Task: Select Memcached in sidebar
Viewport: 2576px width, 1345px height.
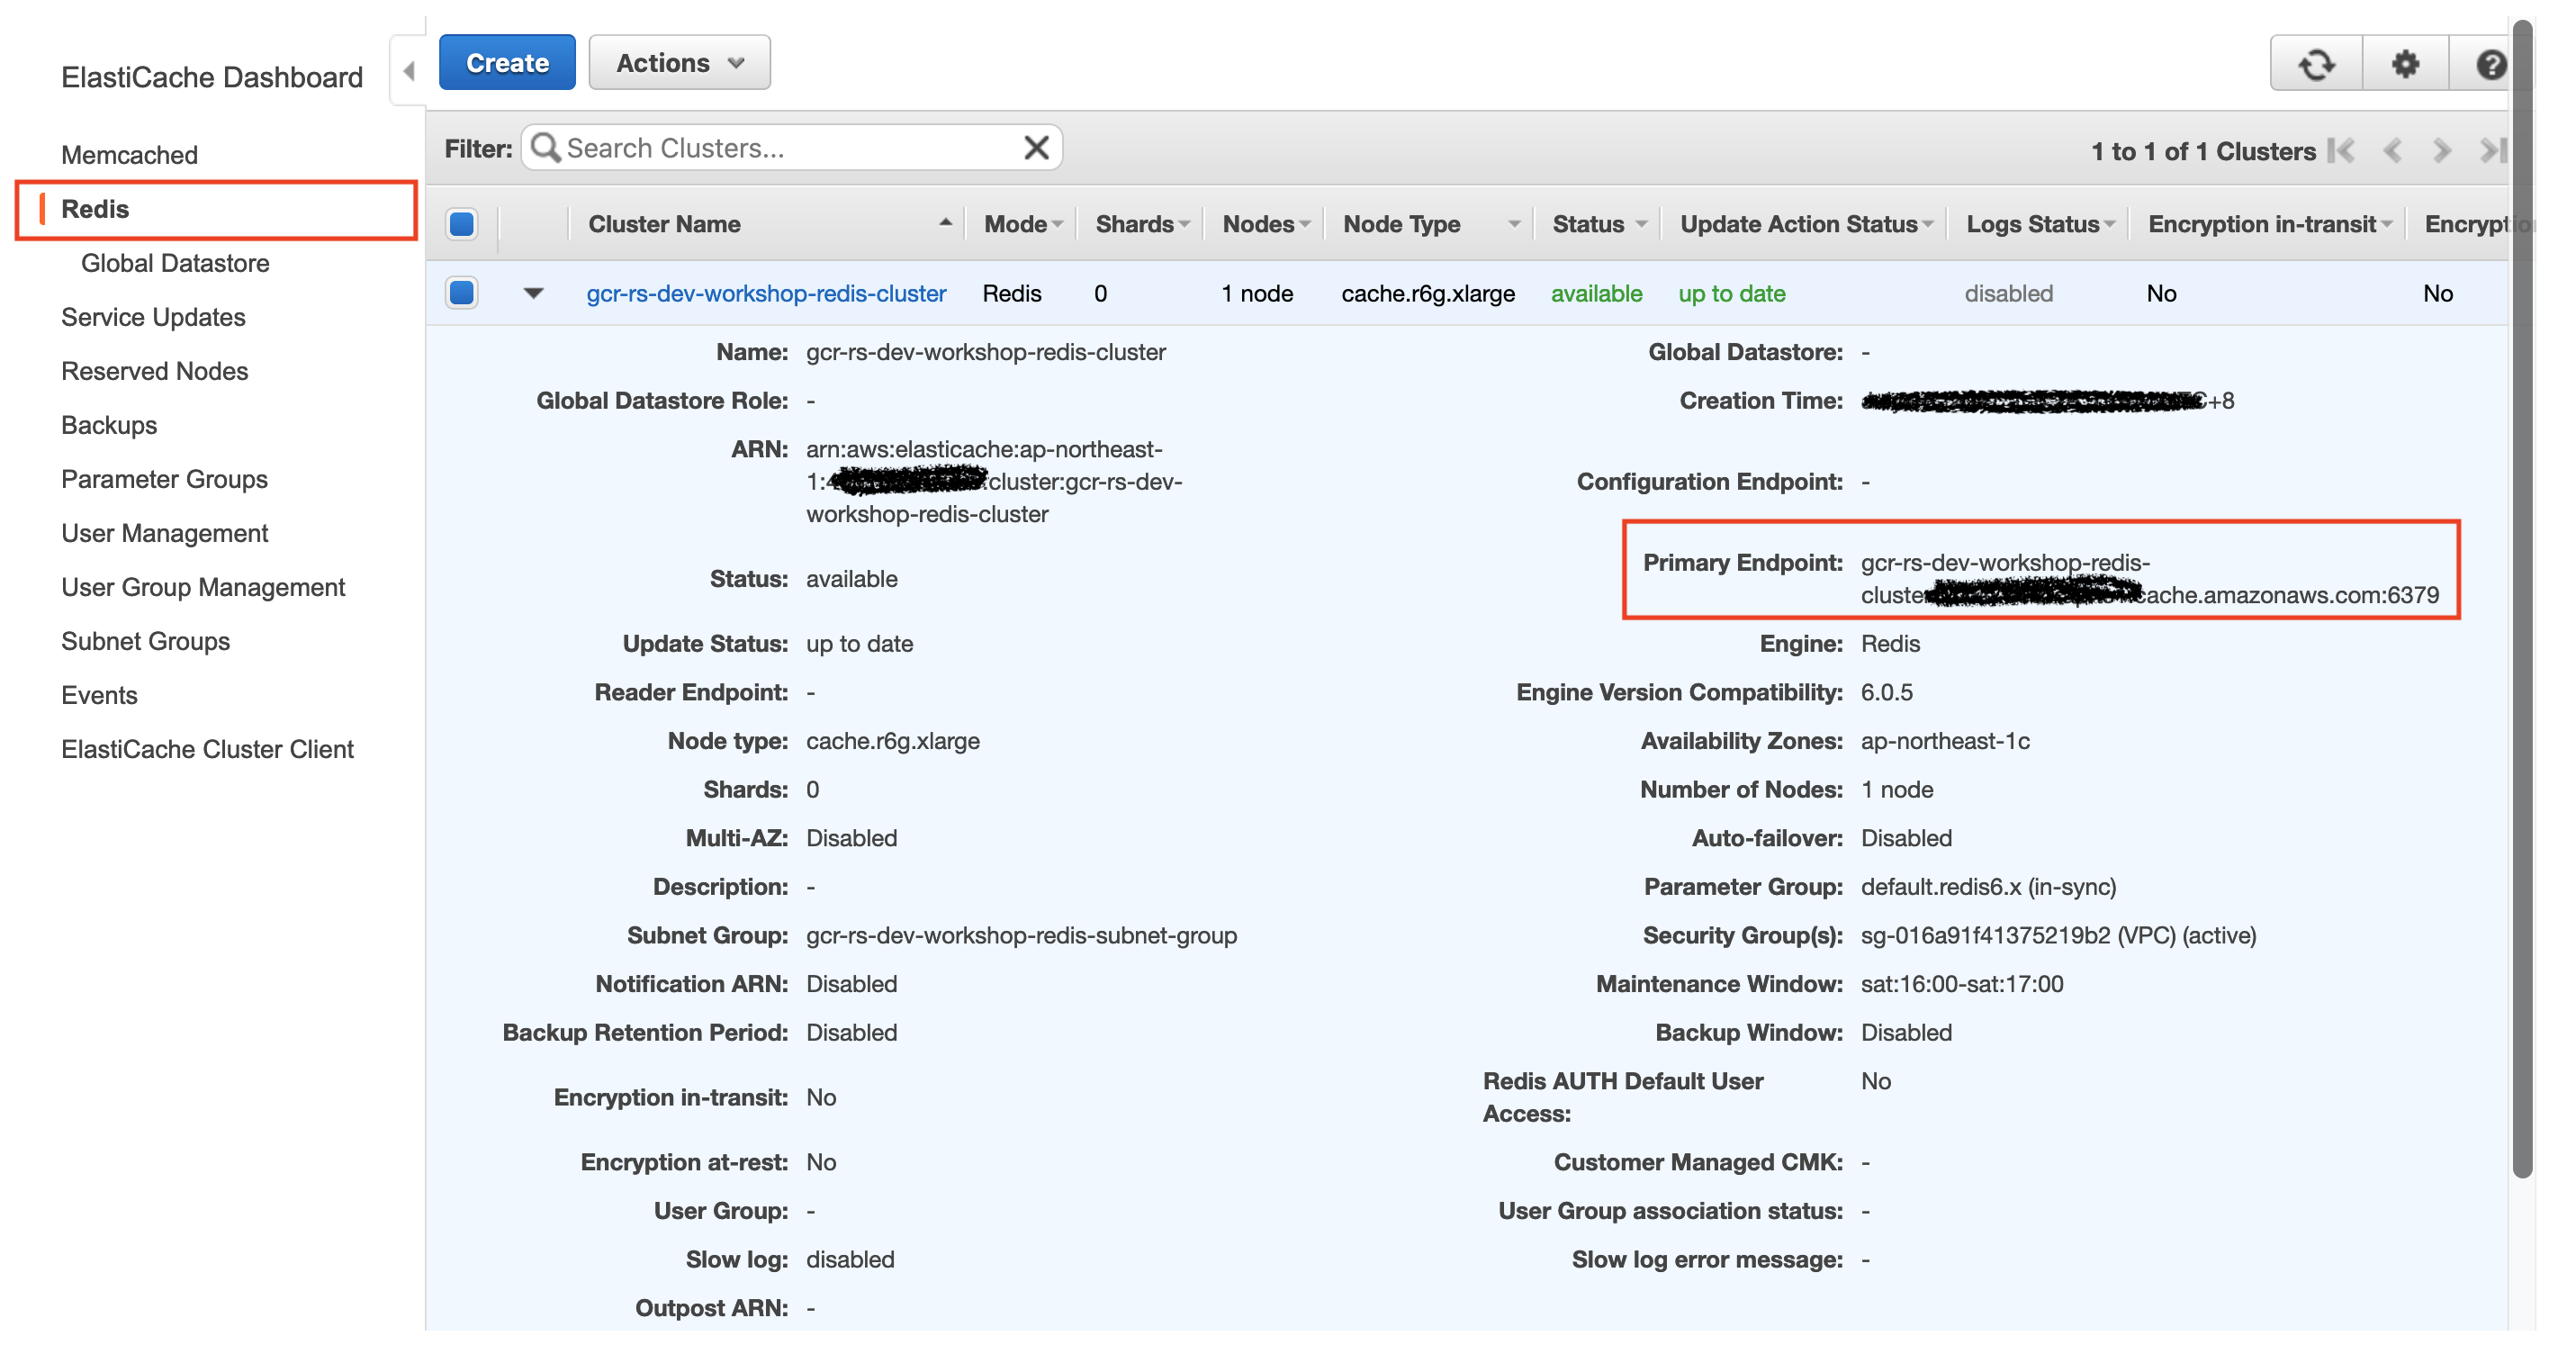Action: pos(130,155)
